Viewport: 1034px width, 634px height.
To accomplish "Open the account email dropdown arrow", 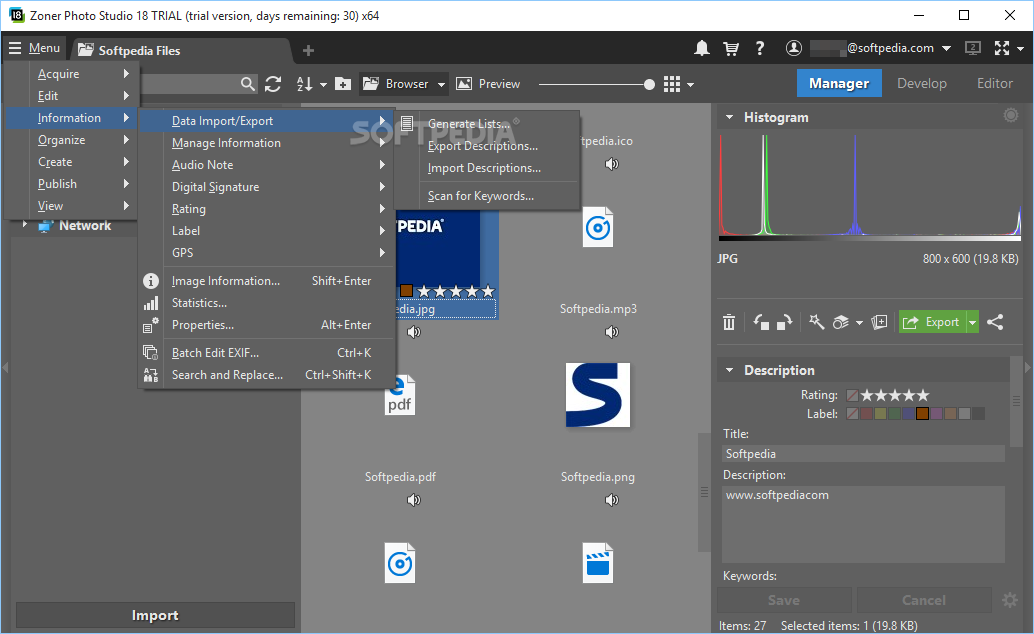I will pos(946,48).
